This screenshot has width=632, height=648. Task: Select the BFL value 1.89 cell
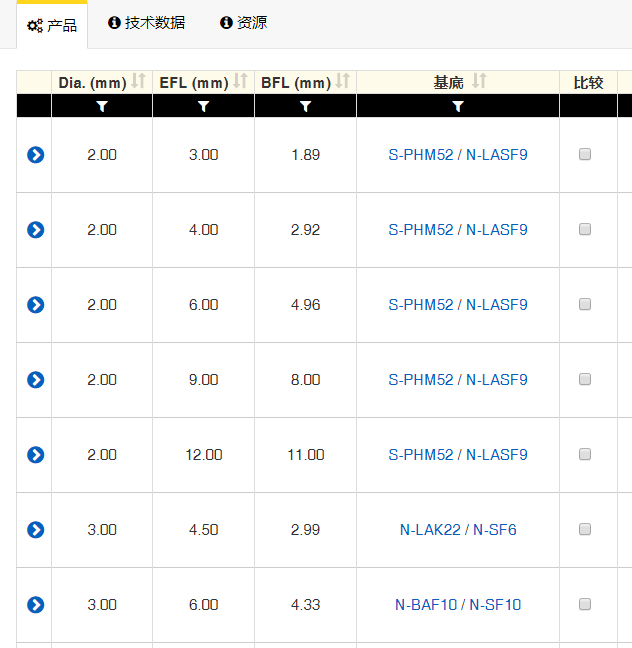(305, 155)
